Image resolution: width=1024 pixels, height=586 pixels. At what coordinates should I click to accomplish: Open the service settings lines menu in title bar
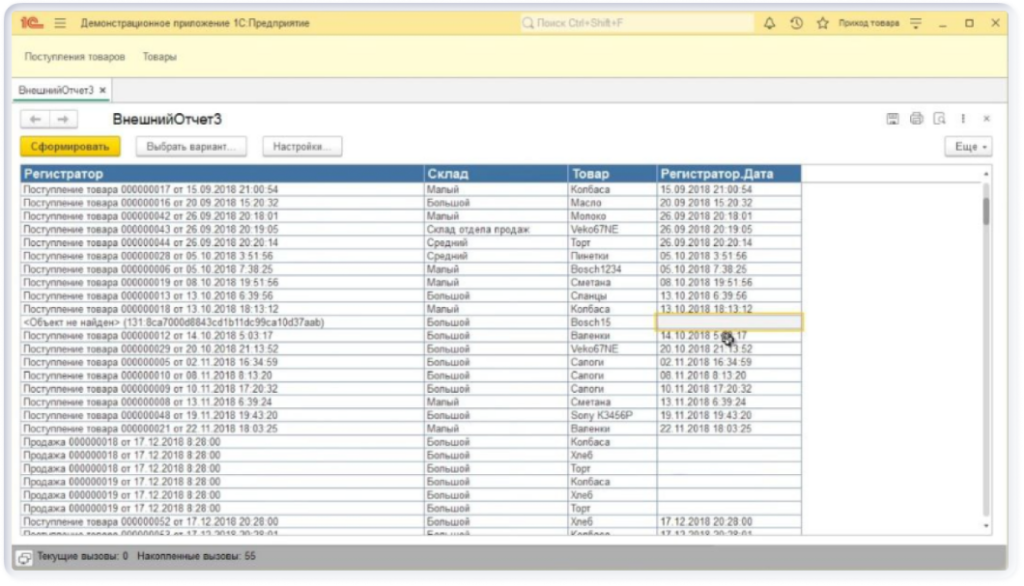(915, 23)
